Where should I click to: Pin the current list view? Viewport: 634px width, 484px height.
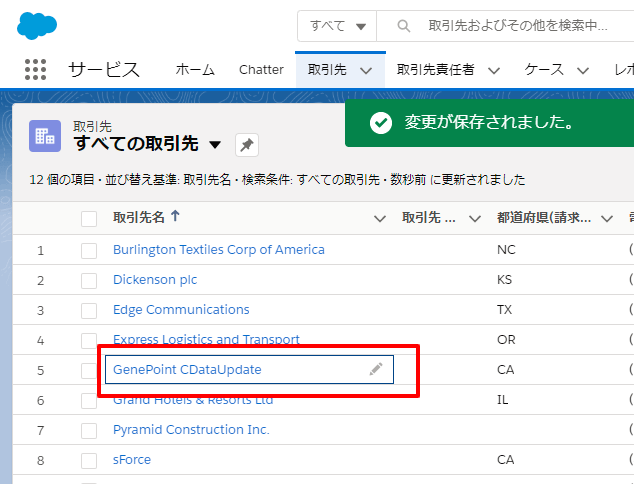246,145
